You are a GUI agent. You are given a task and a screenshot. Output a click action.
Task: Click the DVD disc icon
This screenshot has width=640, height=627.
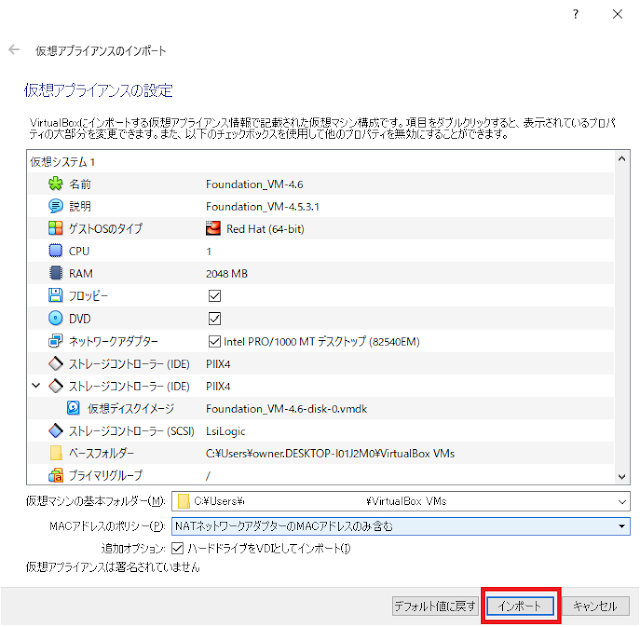pos(56,318)
